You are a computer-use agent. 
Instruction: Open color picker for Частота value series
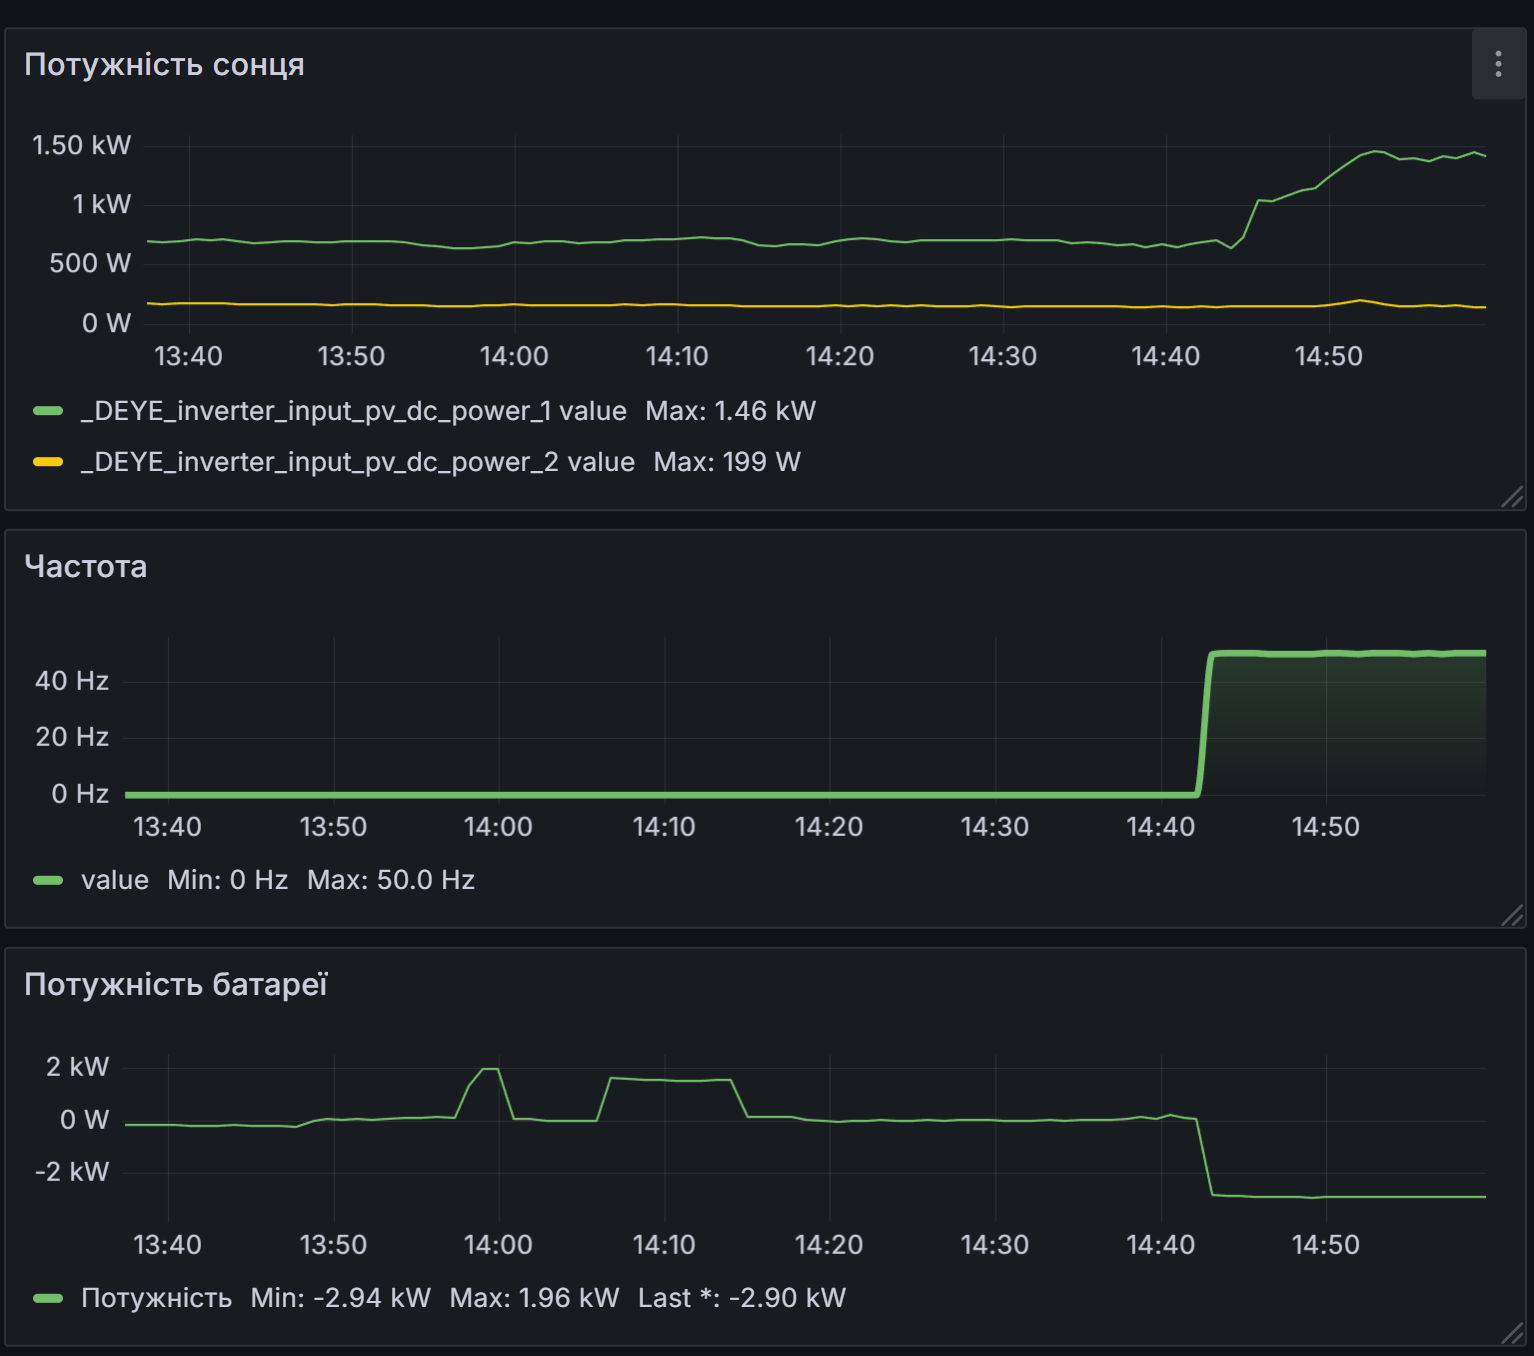coord(48,880)
